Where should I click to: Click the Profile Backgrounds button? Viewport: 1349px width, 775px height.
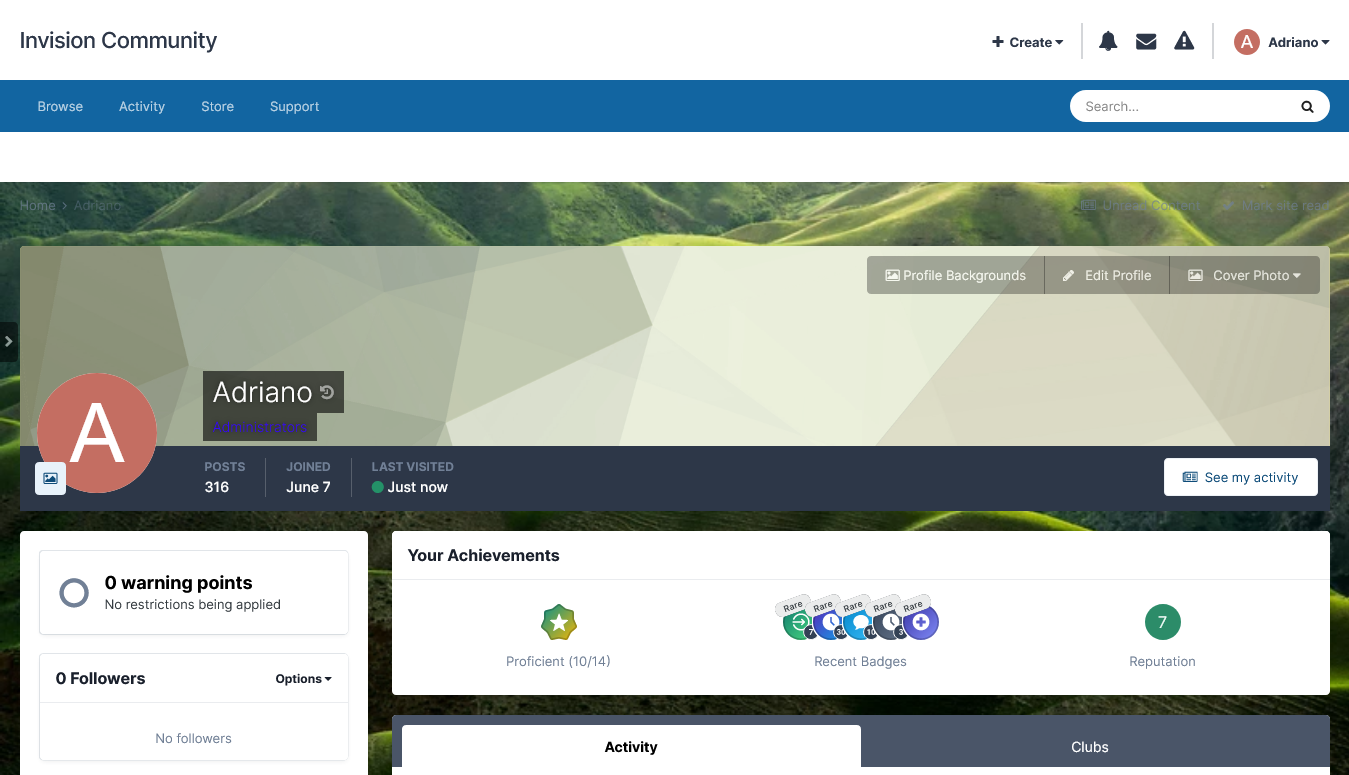pos(955,275)
